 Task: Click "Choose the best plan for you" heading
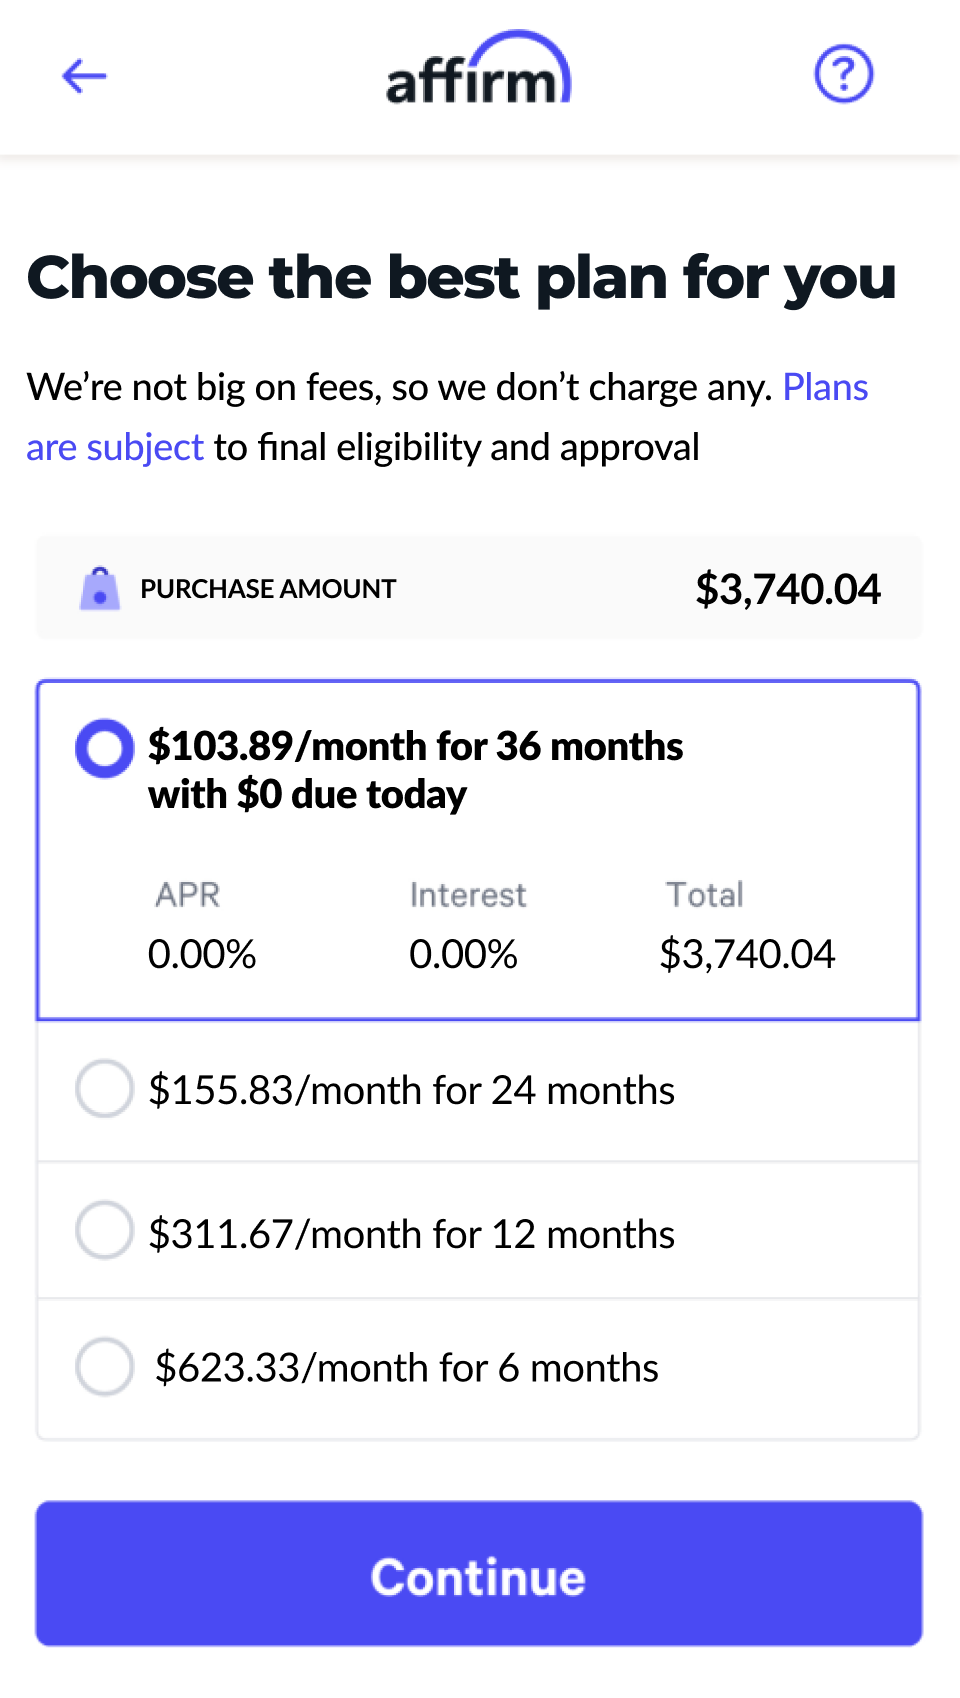tap(461, 278)
